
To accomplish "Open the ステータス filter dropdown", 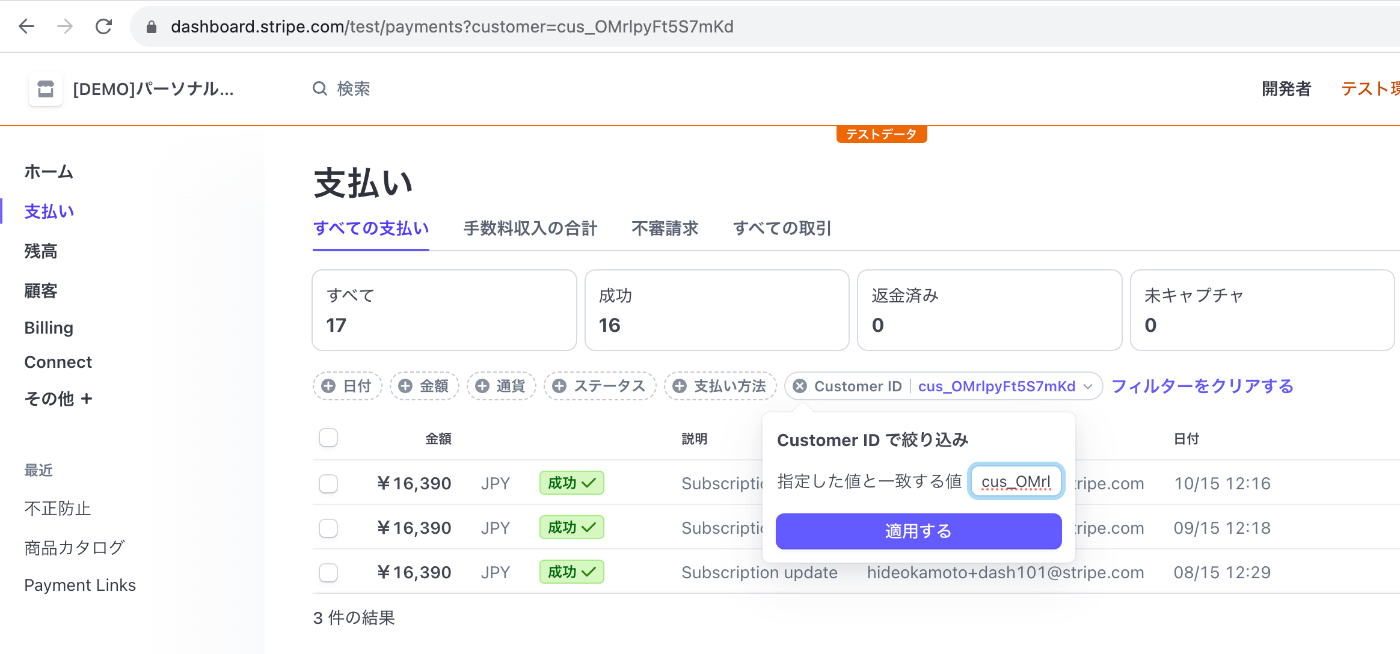I will coord(600,386).
